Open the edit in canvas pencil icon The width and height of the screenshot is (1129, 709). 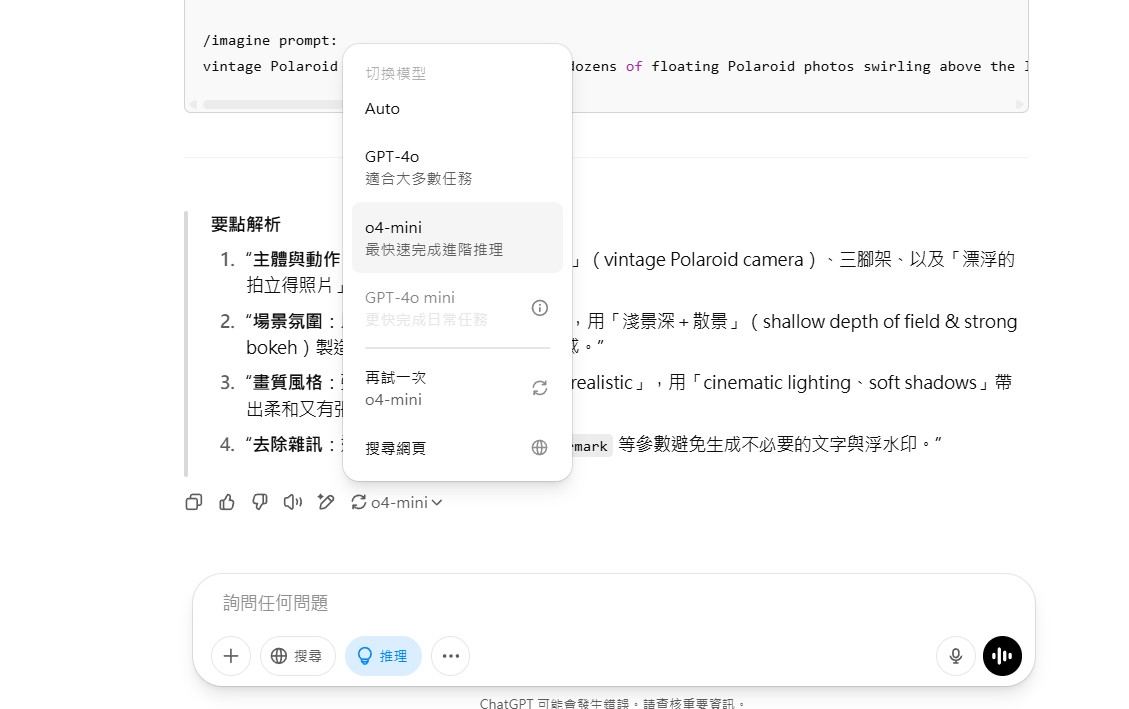coord(326,502)
